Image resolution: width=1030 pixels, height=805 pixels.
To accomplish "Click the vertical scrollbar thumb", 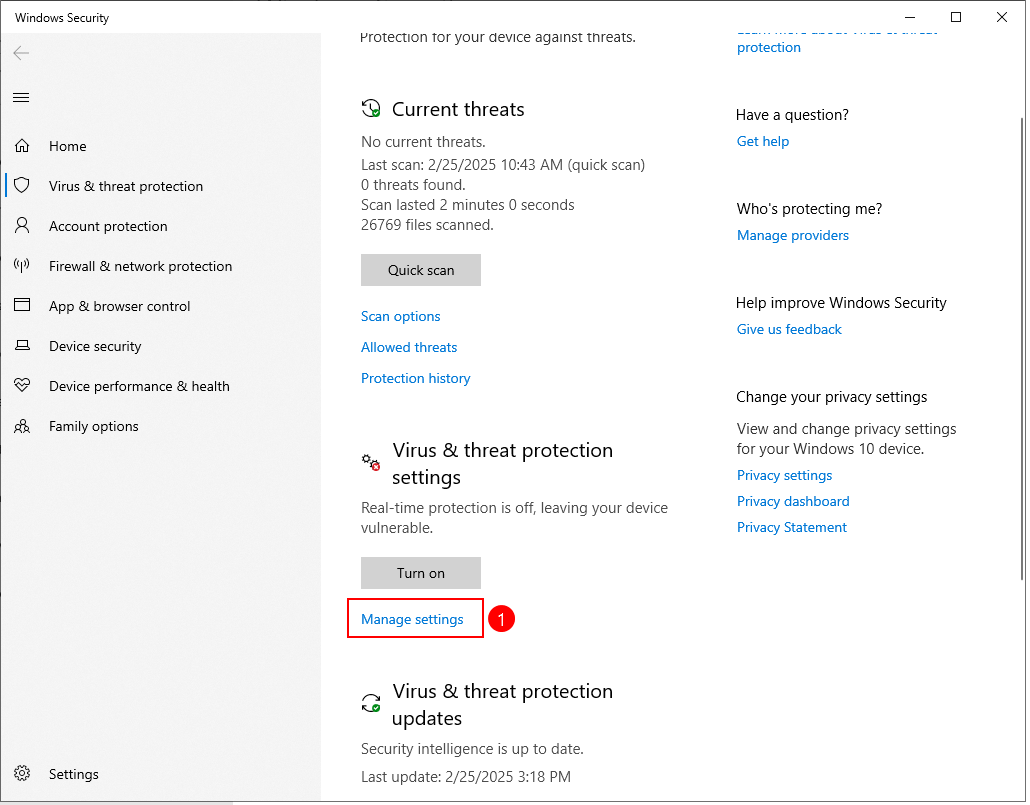I will pyautogui.click(x=1021, y=348).
